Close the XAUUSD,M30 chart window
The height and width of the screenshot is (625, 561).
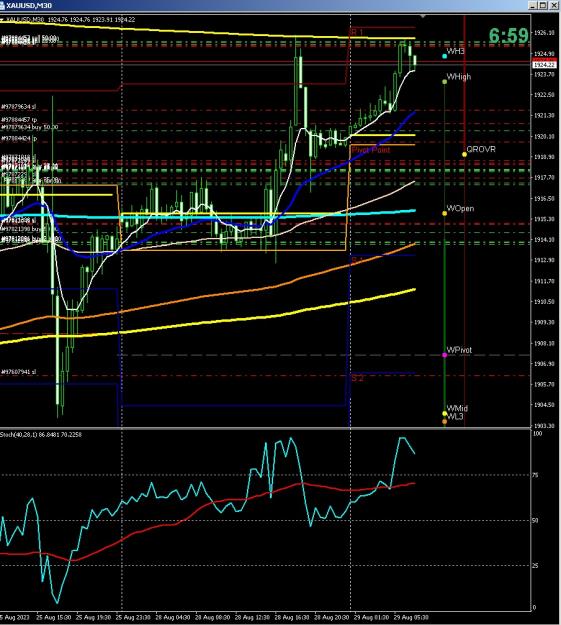point(554,5)
